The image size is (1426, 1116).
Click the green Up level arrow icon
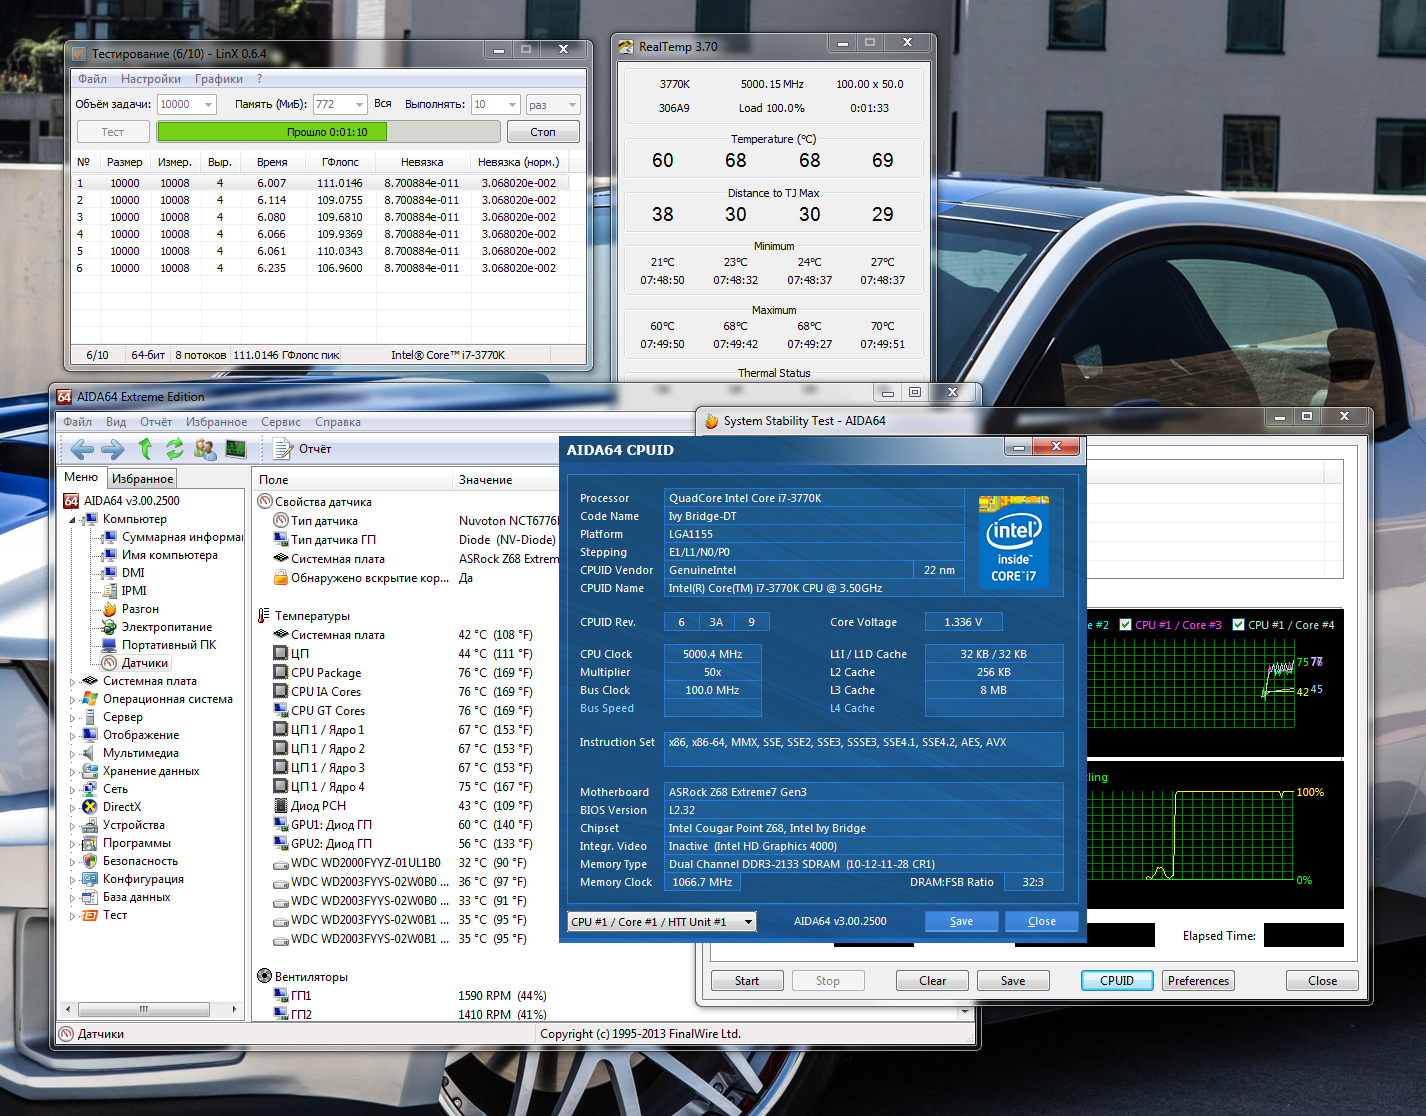point(145,449)
